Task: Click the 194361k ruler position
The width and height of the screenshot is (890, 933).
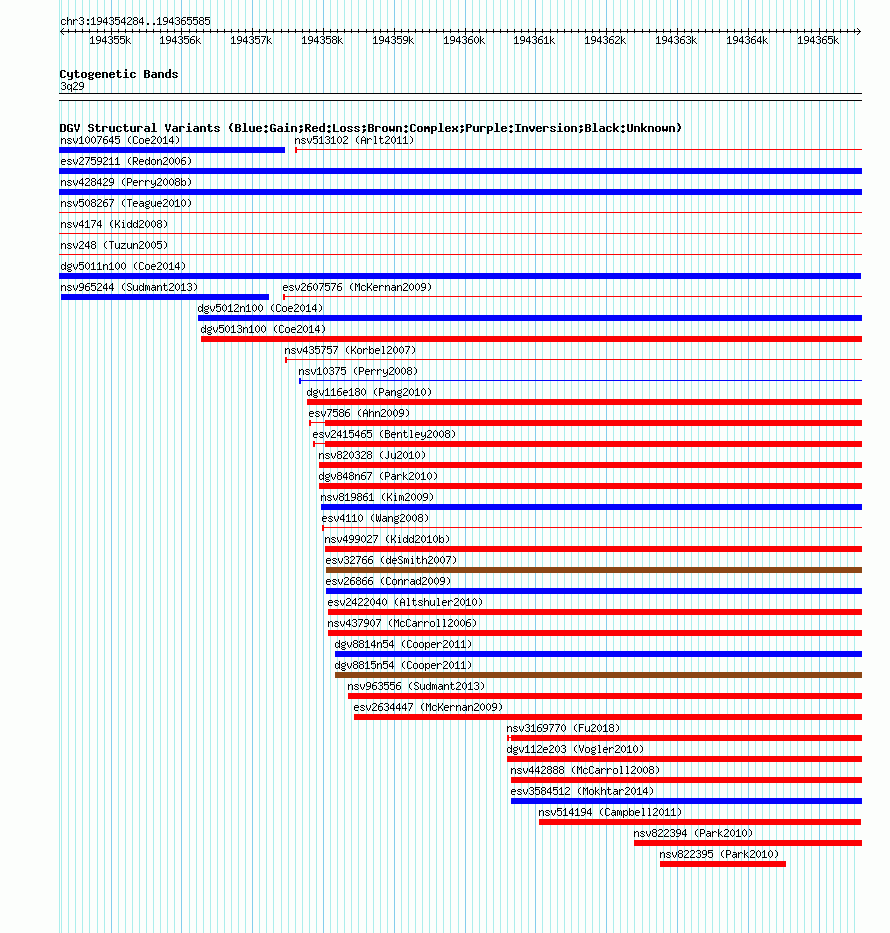Action: (x=534, y=40)
